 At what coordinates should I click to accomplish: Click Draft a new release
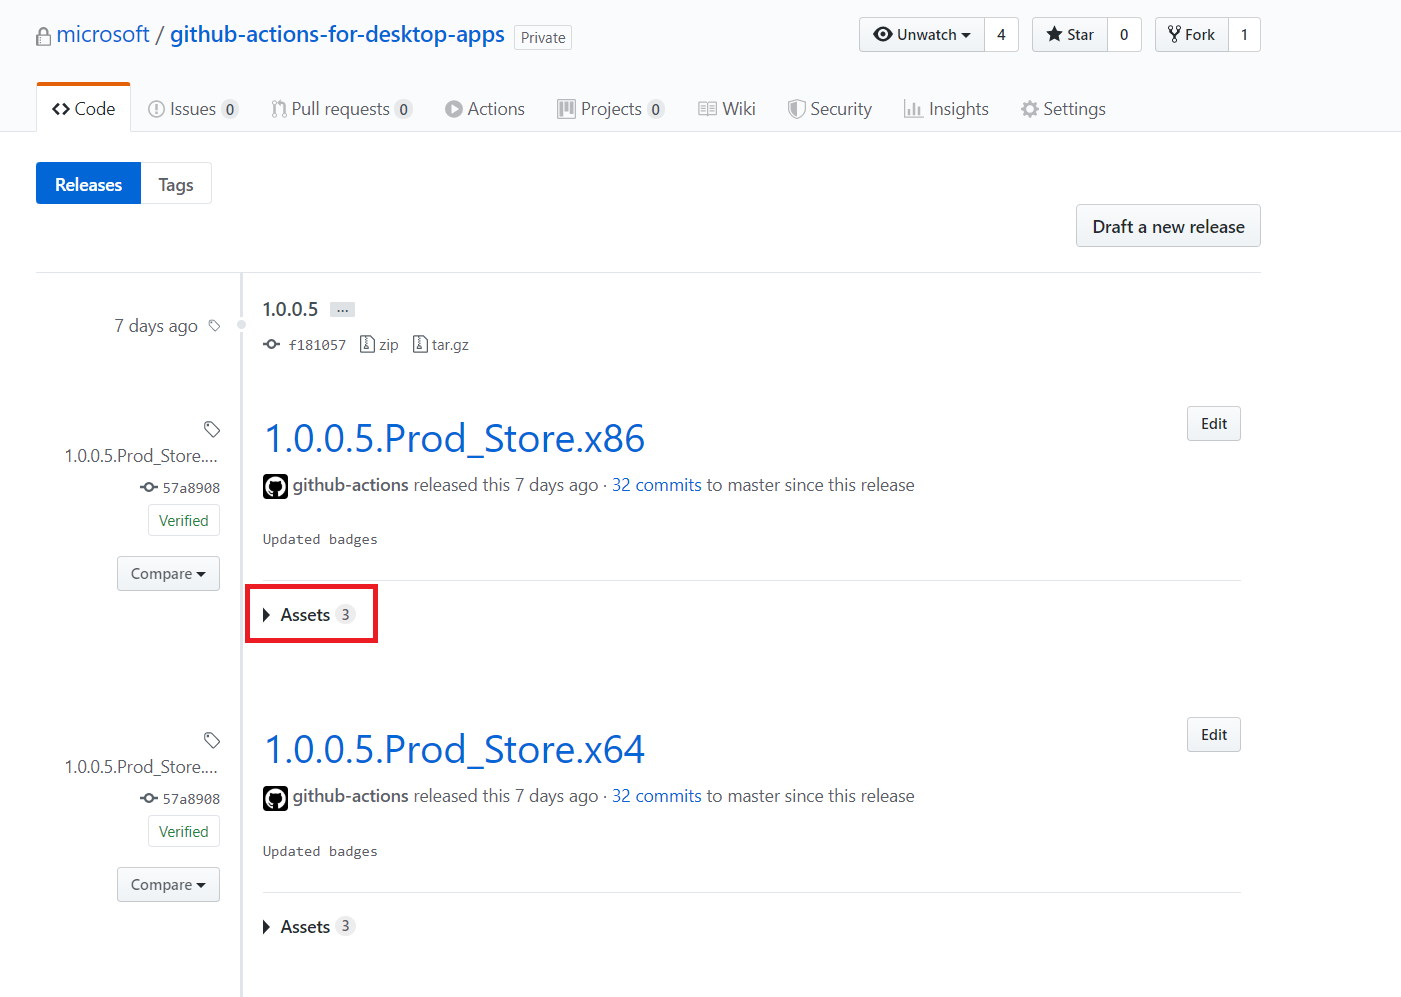coord(1168,226)
